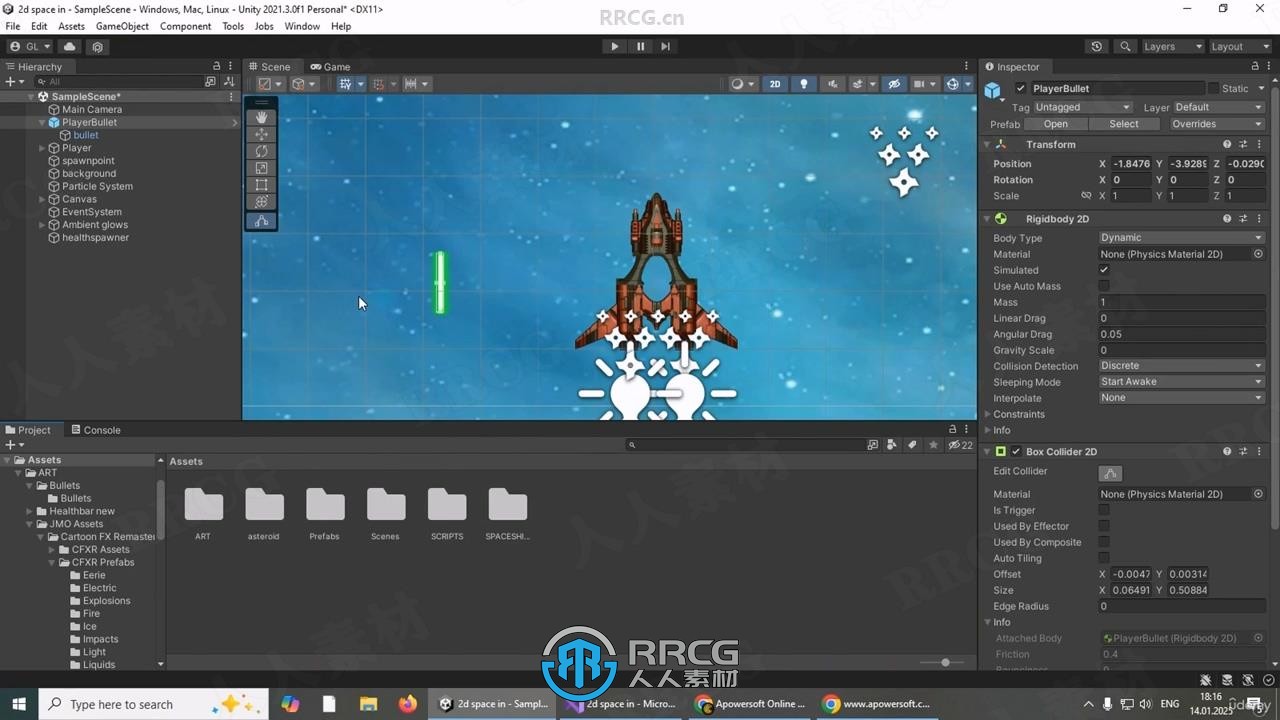
Task: Select the Transform tool in scene toolbar
Action: click(x=261, y=202)
